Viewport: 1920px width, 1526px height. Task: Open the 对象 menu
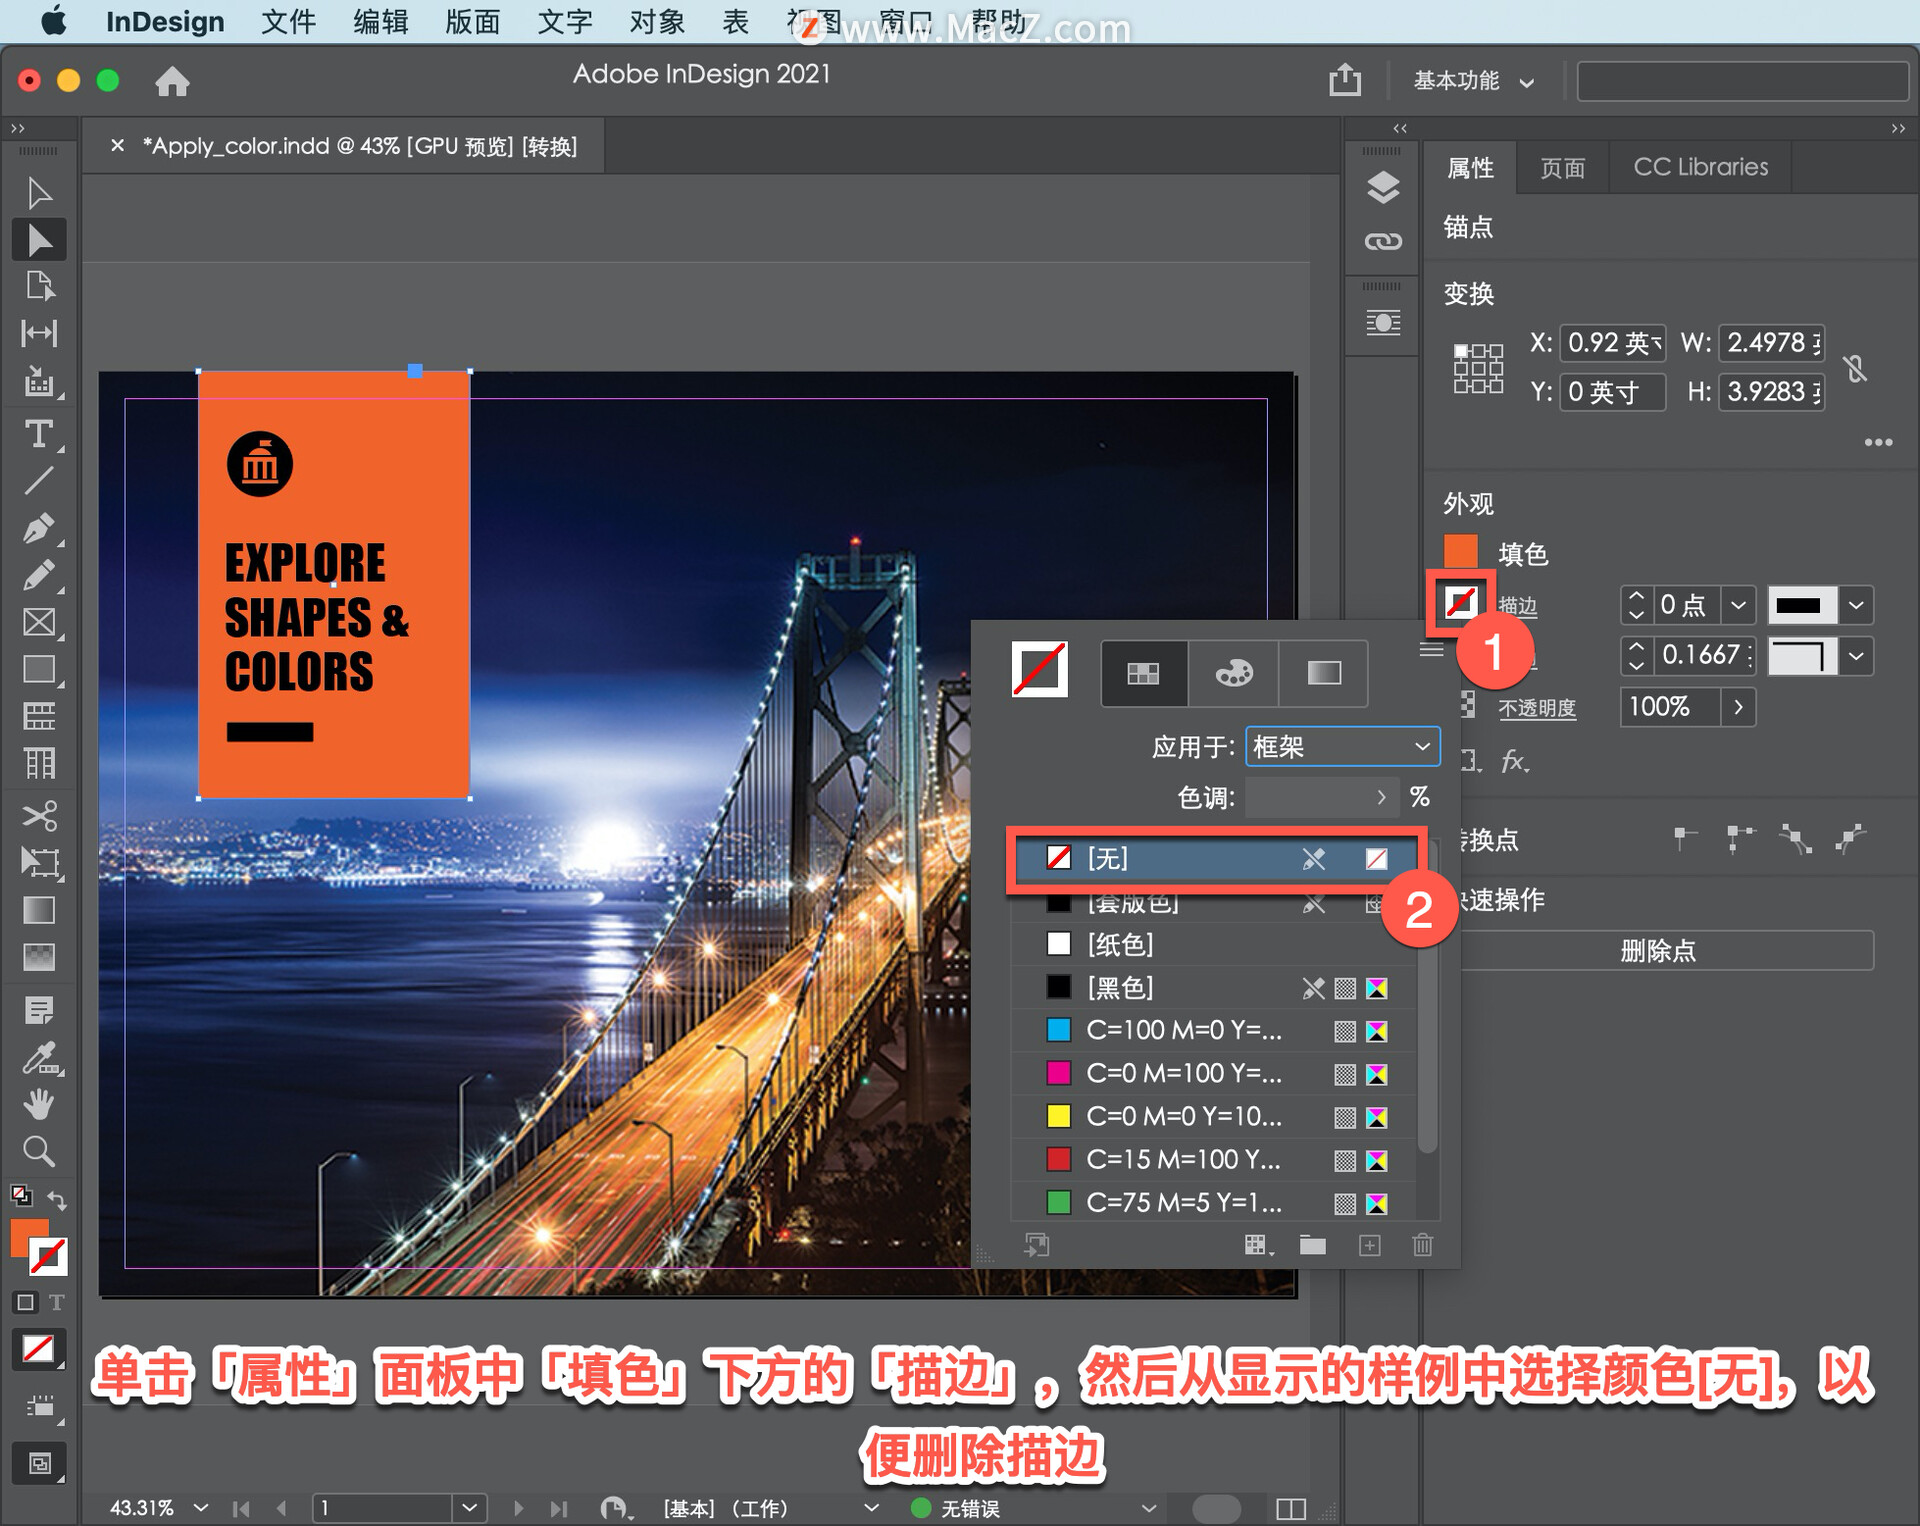(657, 22)
